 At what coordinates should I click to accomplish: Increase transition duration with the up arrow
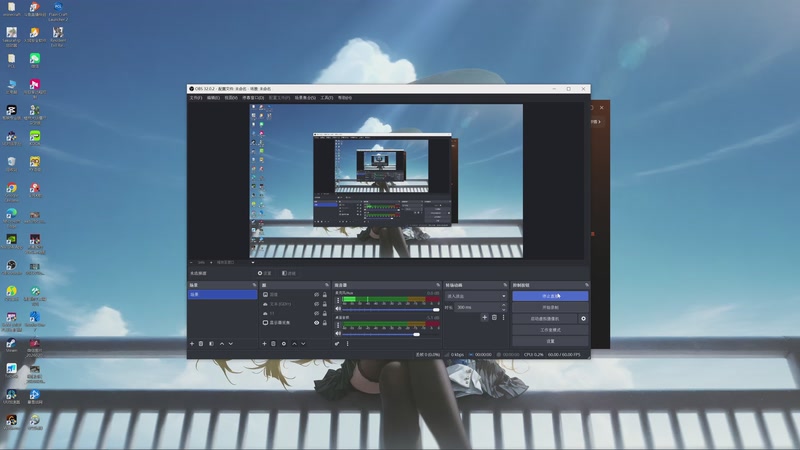click(x=504, y=305)
